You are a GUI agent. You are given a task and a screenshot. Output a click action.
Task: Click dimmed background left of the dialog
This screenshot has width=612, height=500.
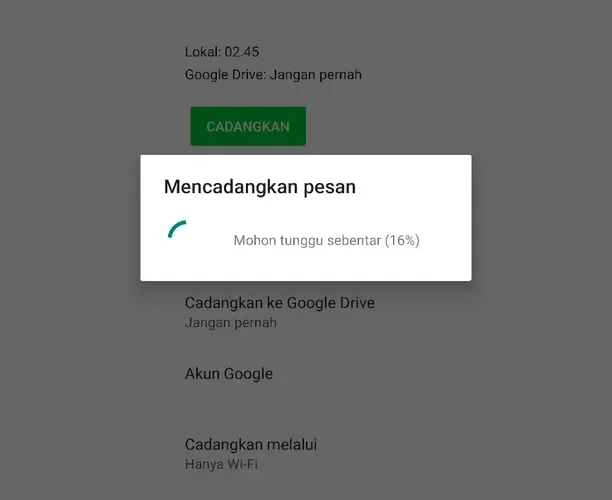[70, 218]
